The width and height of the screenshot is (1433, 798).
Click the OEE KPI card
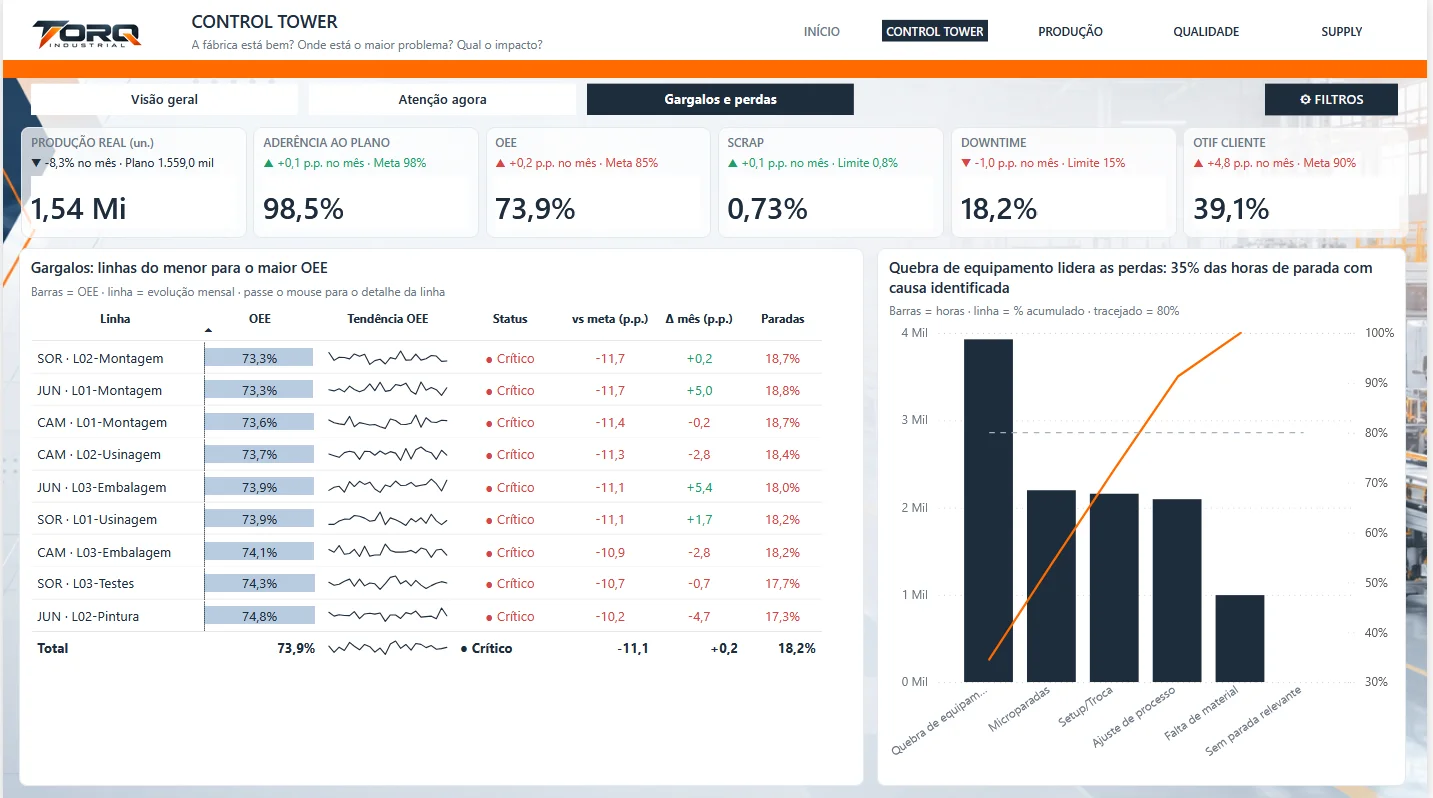[x=598, y=182]
